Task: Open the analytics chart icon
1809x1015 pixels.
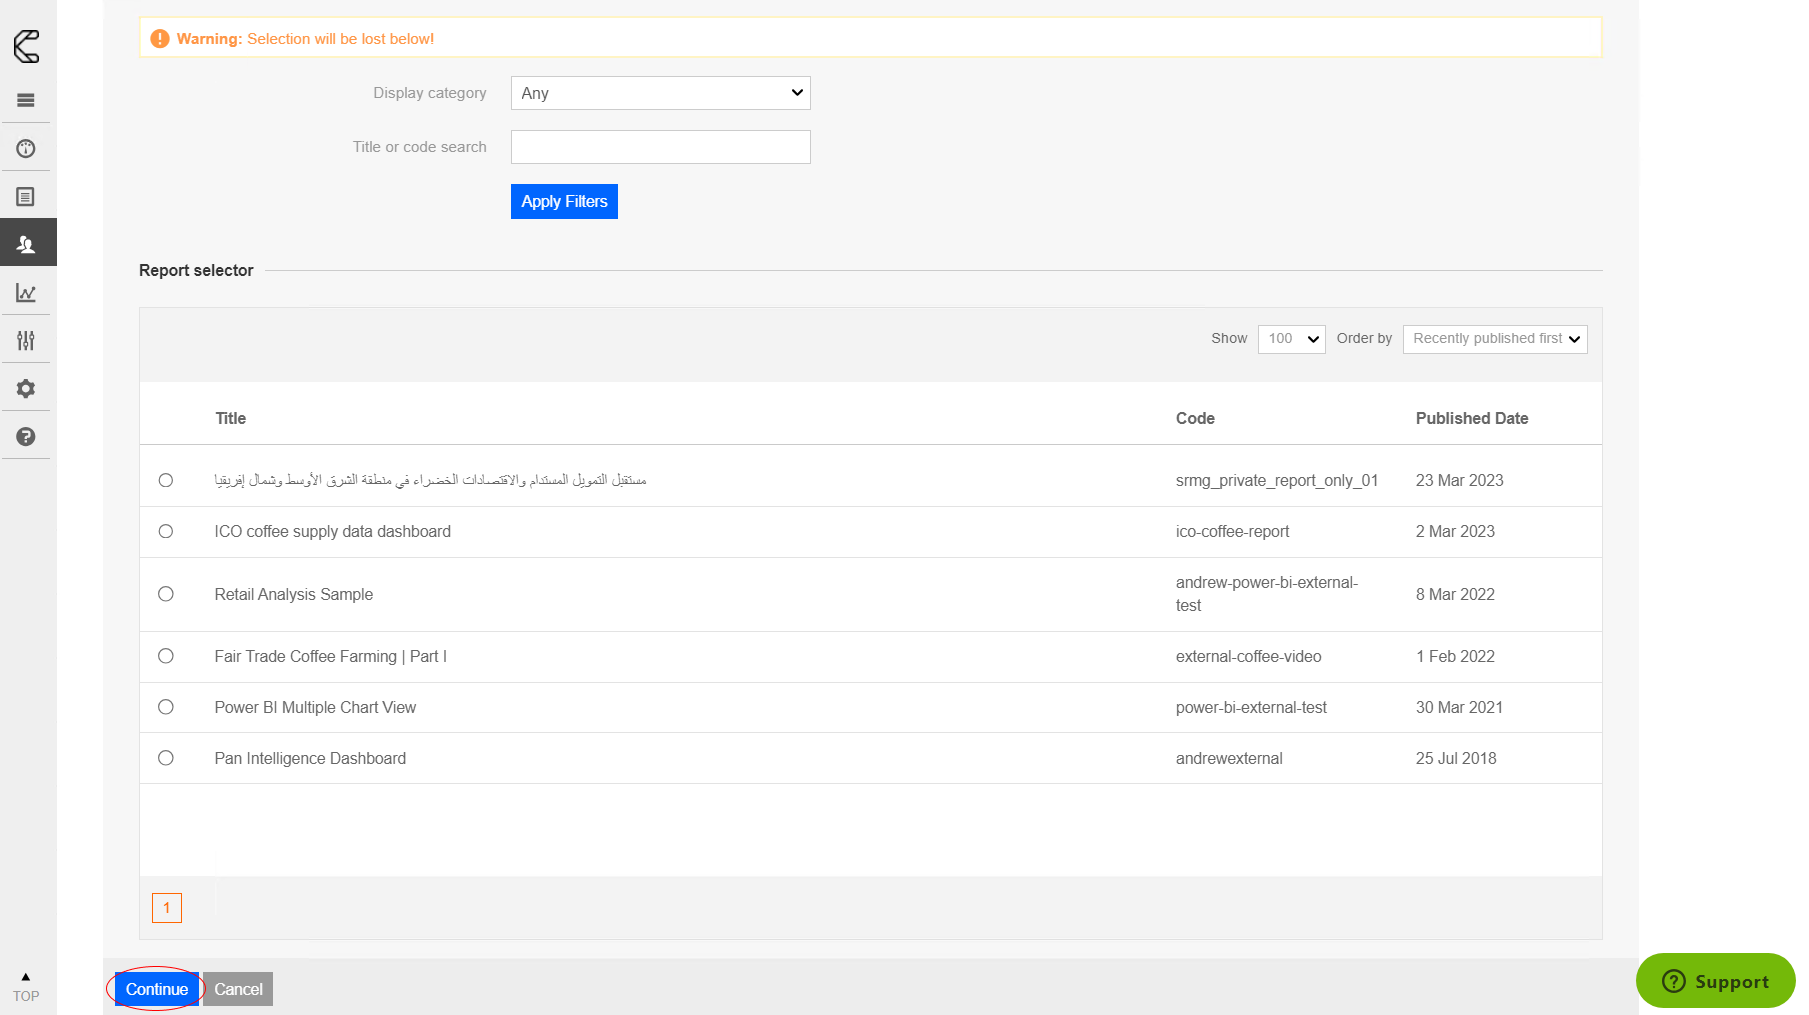Action: 26,293
